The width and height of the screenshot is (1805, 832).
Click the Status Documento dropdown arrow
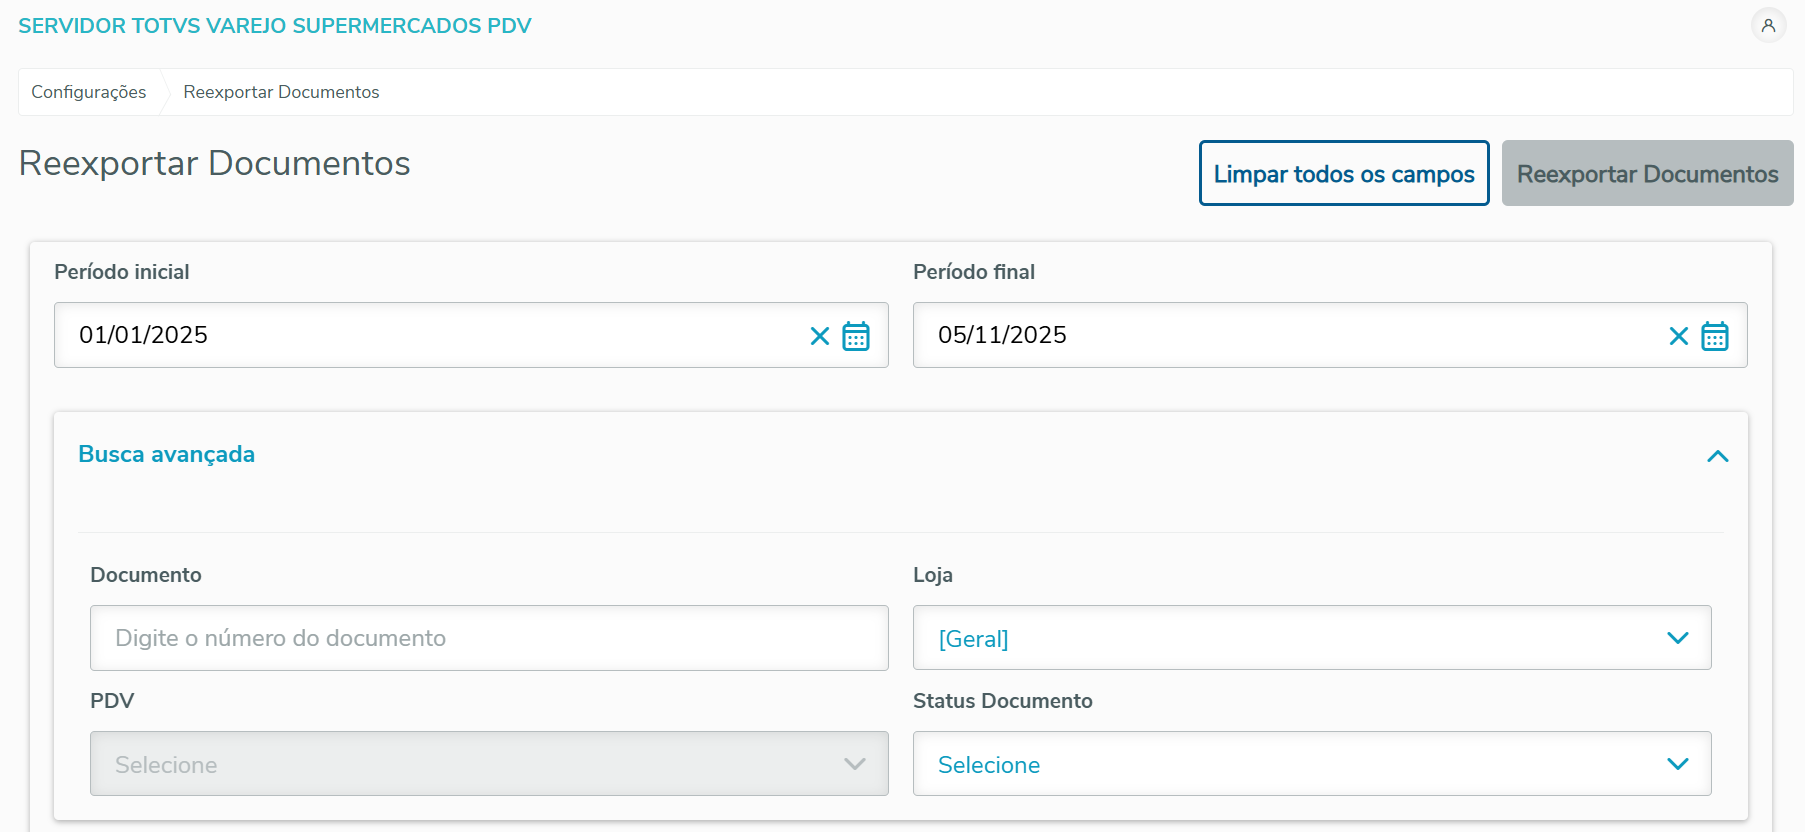coord(1678,764)
